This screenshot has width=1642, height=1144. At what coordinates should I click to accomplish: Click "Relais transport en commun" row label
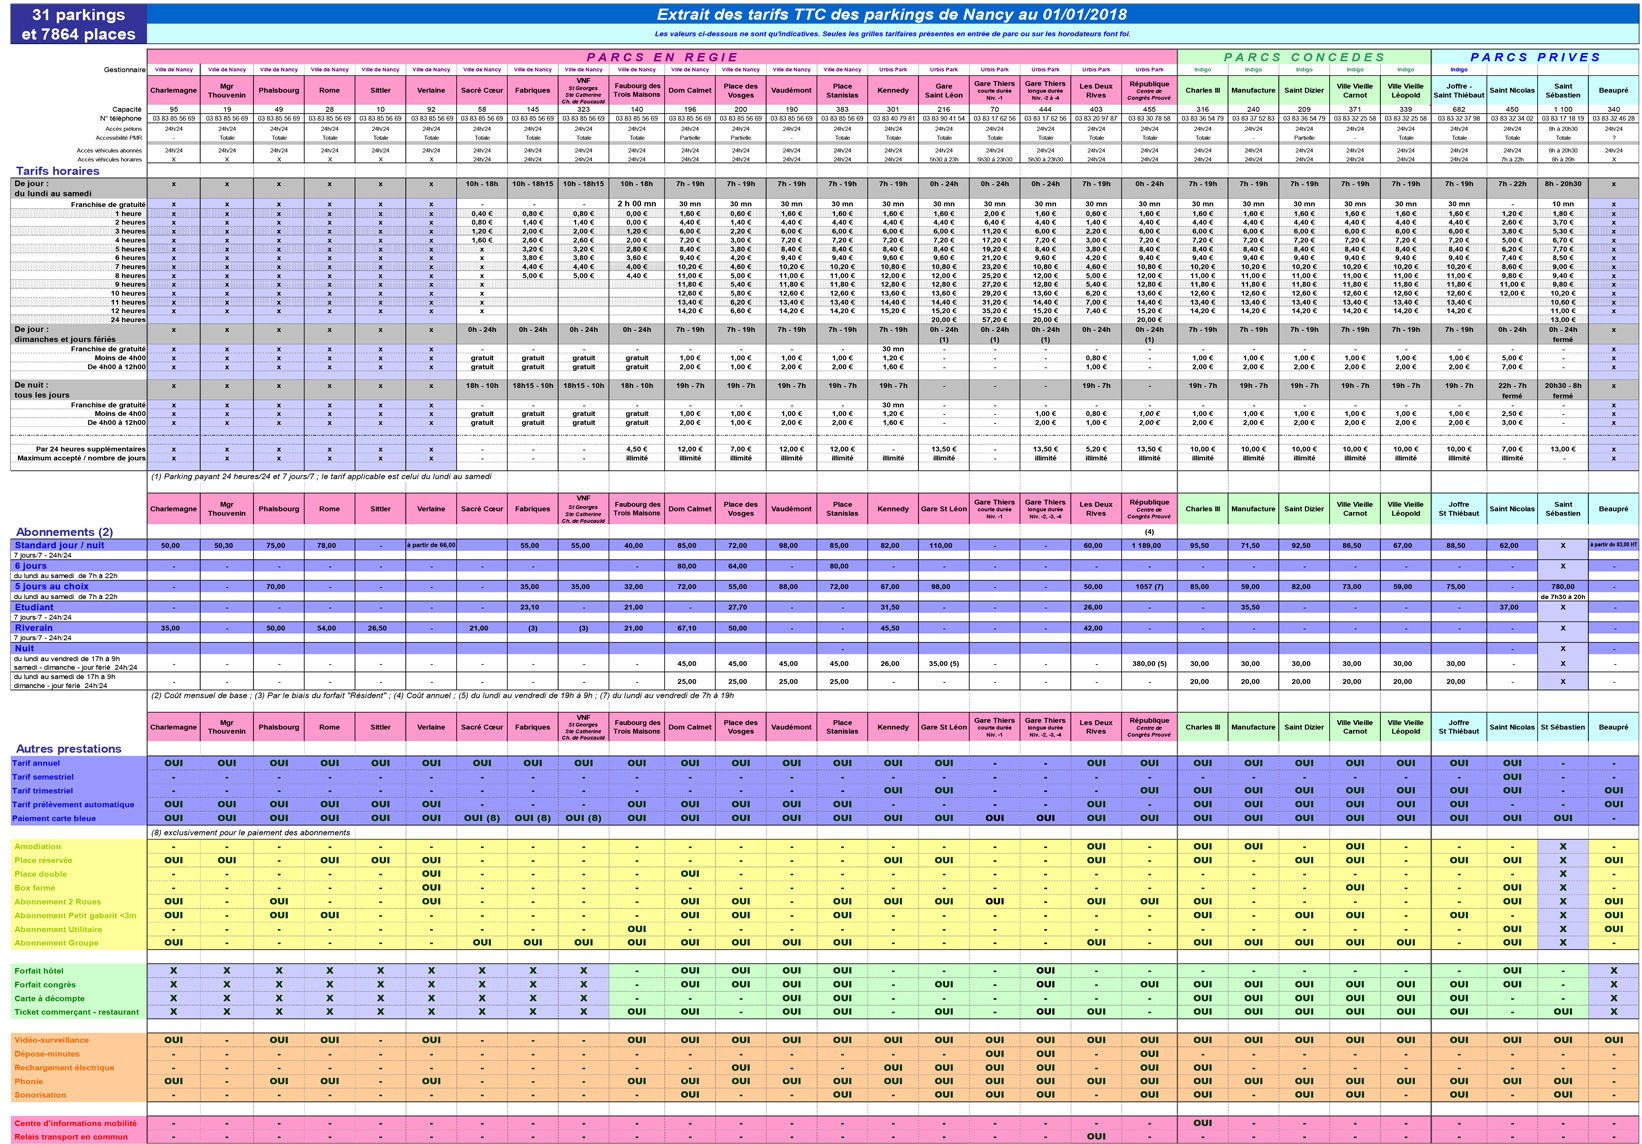click(x=71, y=1137)
